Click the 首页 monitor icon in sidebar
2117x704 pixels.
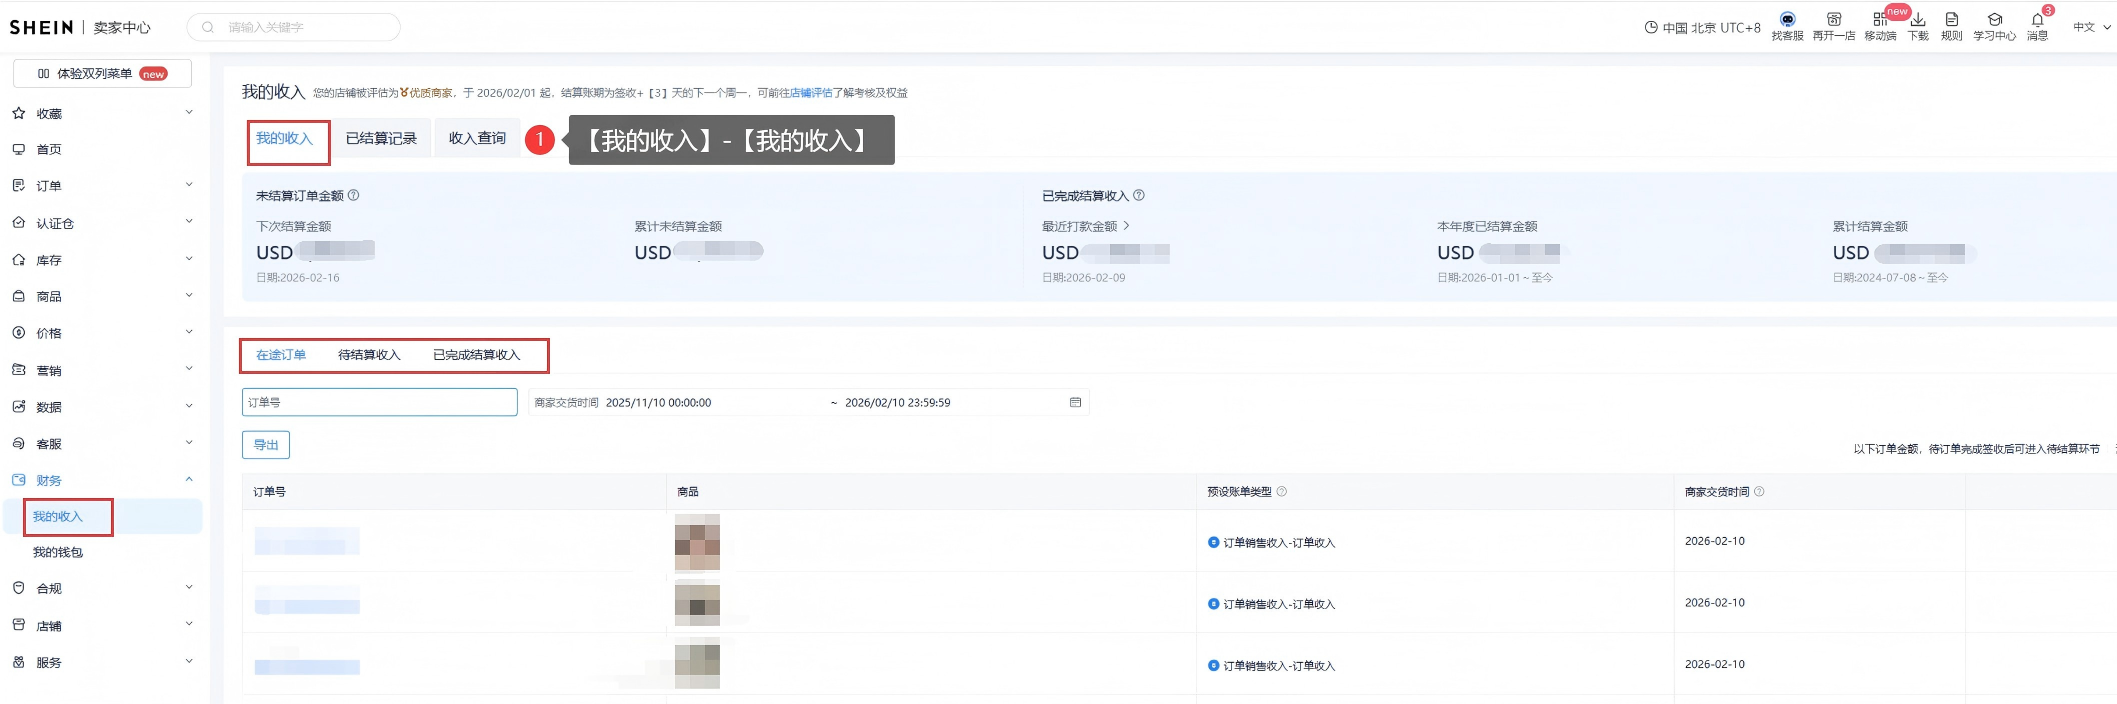pos(18,149)
